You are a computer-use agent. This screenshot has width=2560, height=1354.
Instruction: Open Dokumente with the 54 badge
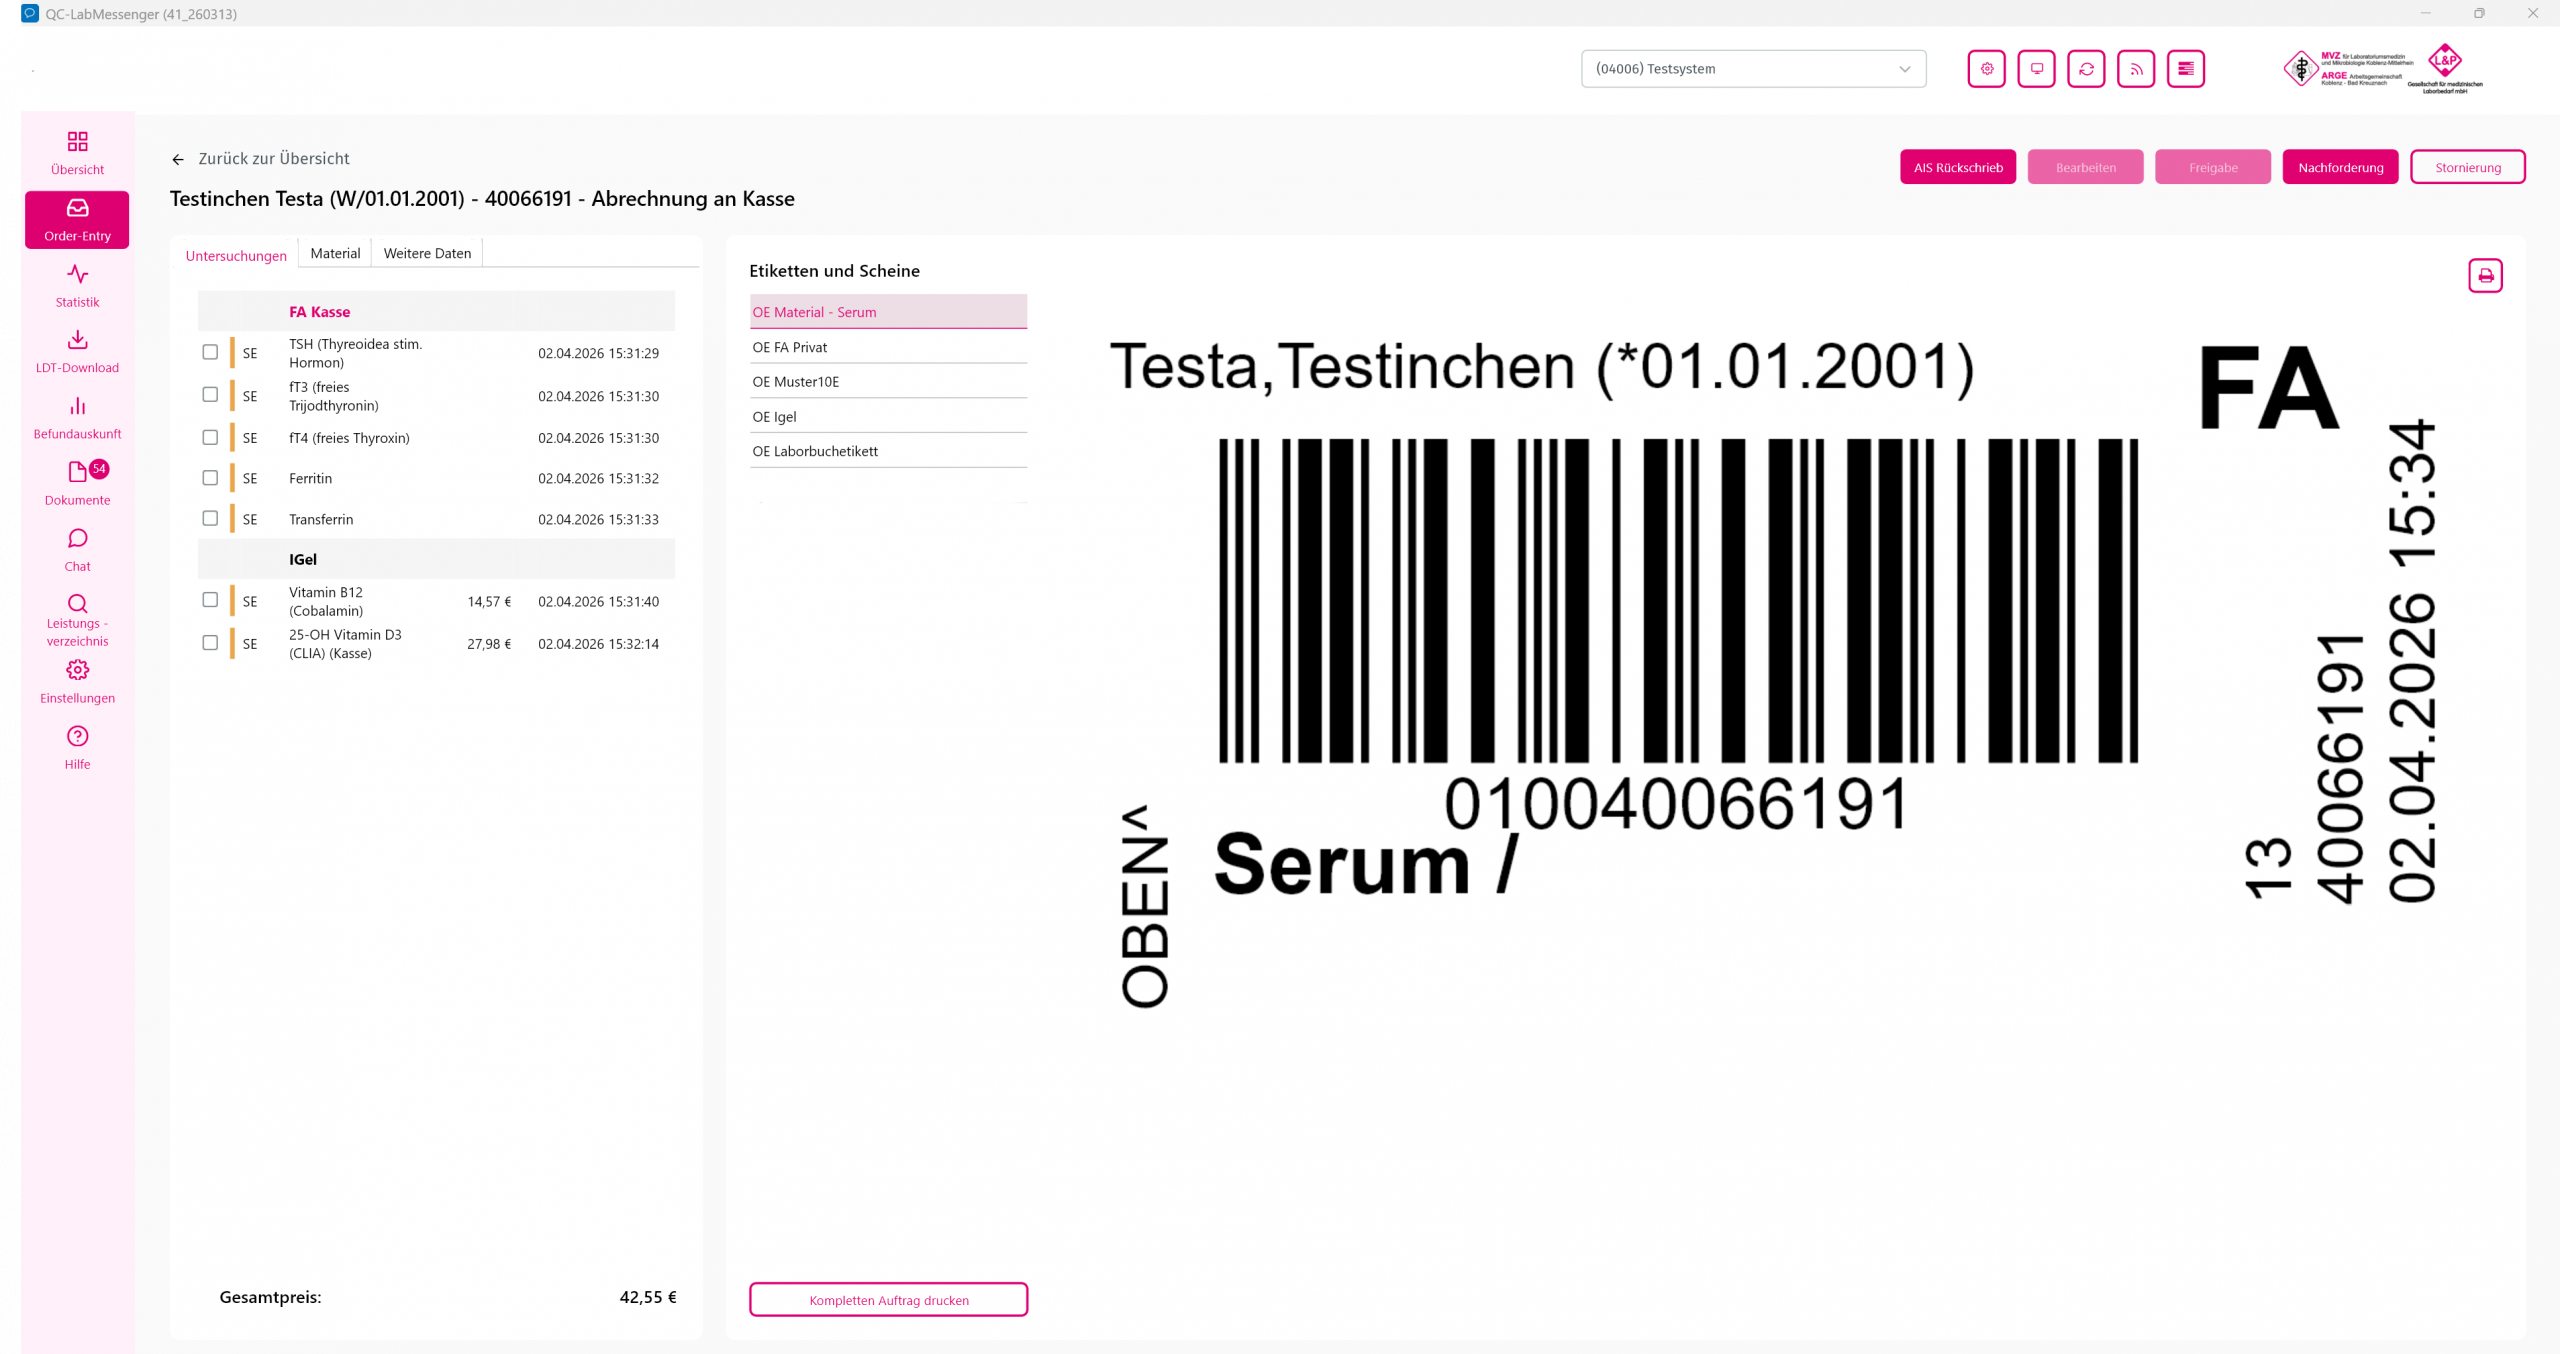[x=77, y=483]
